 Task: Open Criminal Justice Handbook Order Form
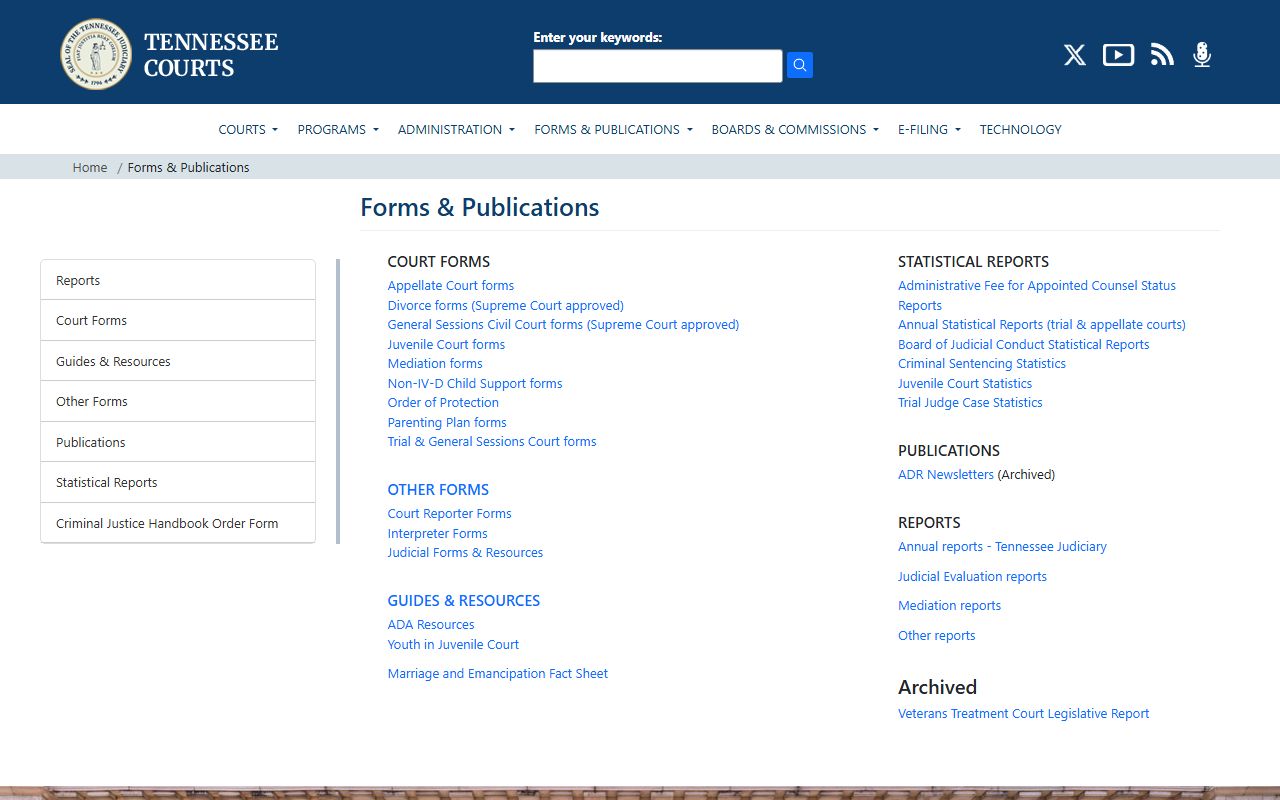(x=178, y=523)
